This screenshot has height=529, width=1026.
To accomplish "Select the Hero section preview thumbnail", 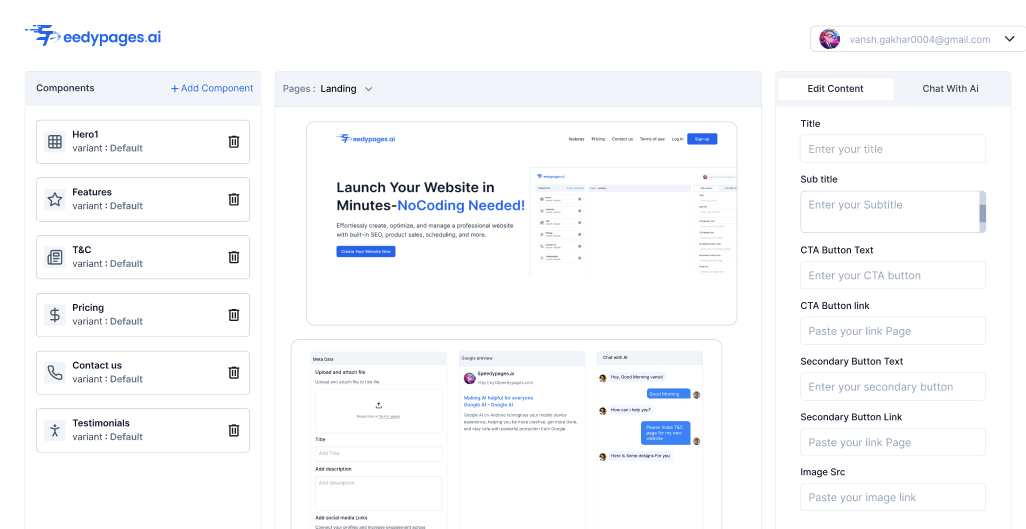I will point(521,223).
